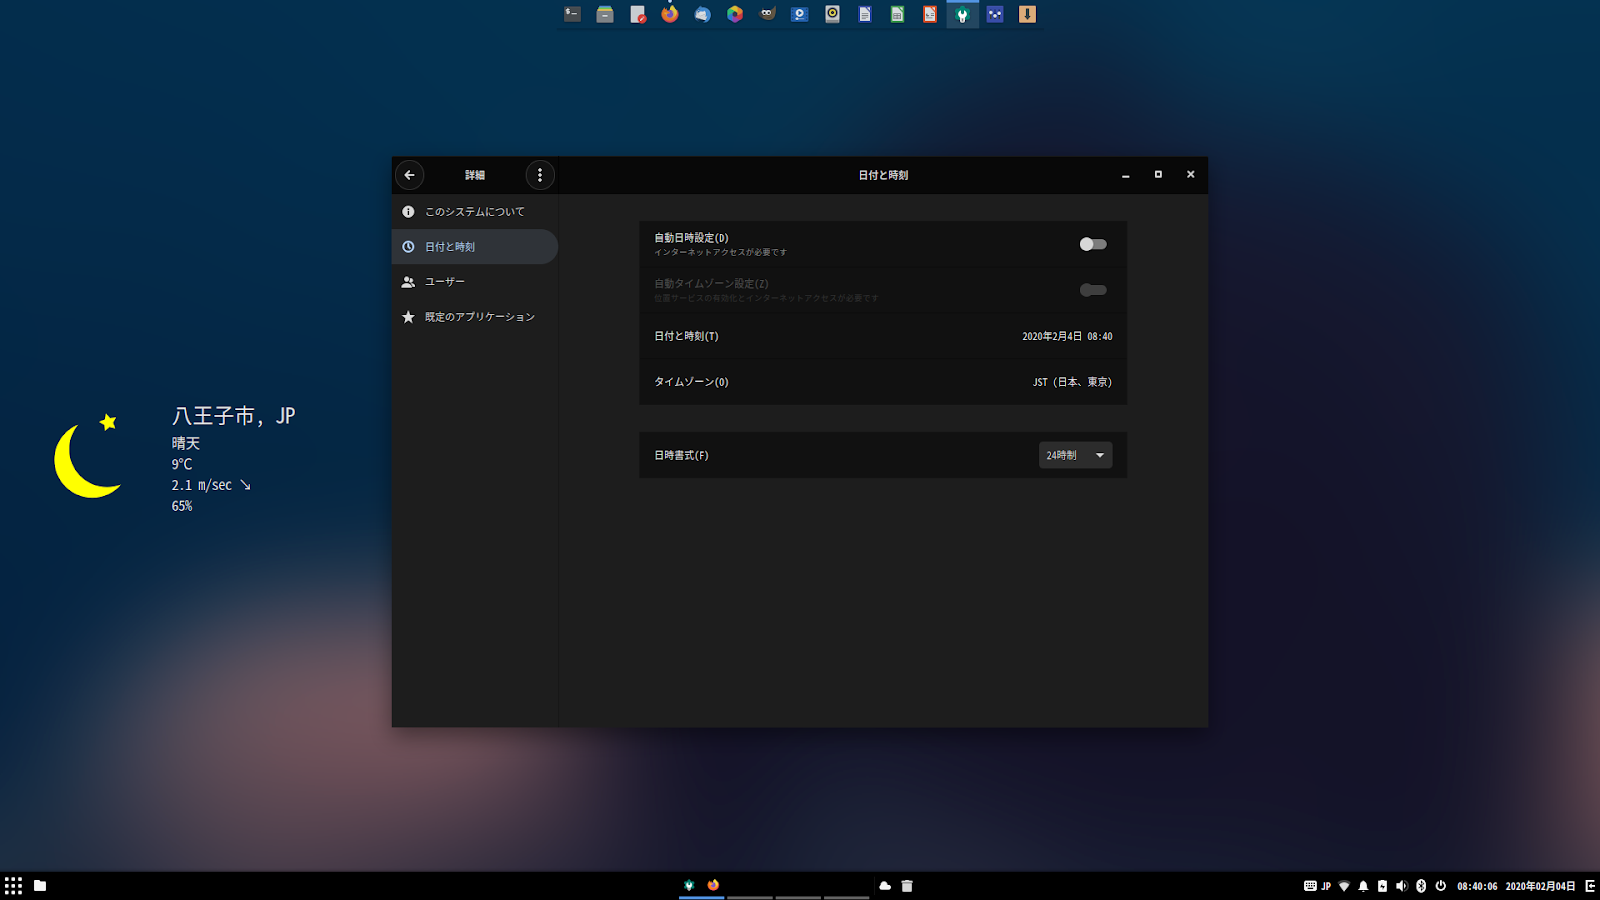Toggle the 自動日時設定 switch
Viewport: 1600px width, 900px height.
coord(1093,244)
